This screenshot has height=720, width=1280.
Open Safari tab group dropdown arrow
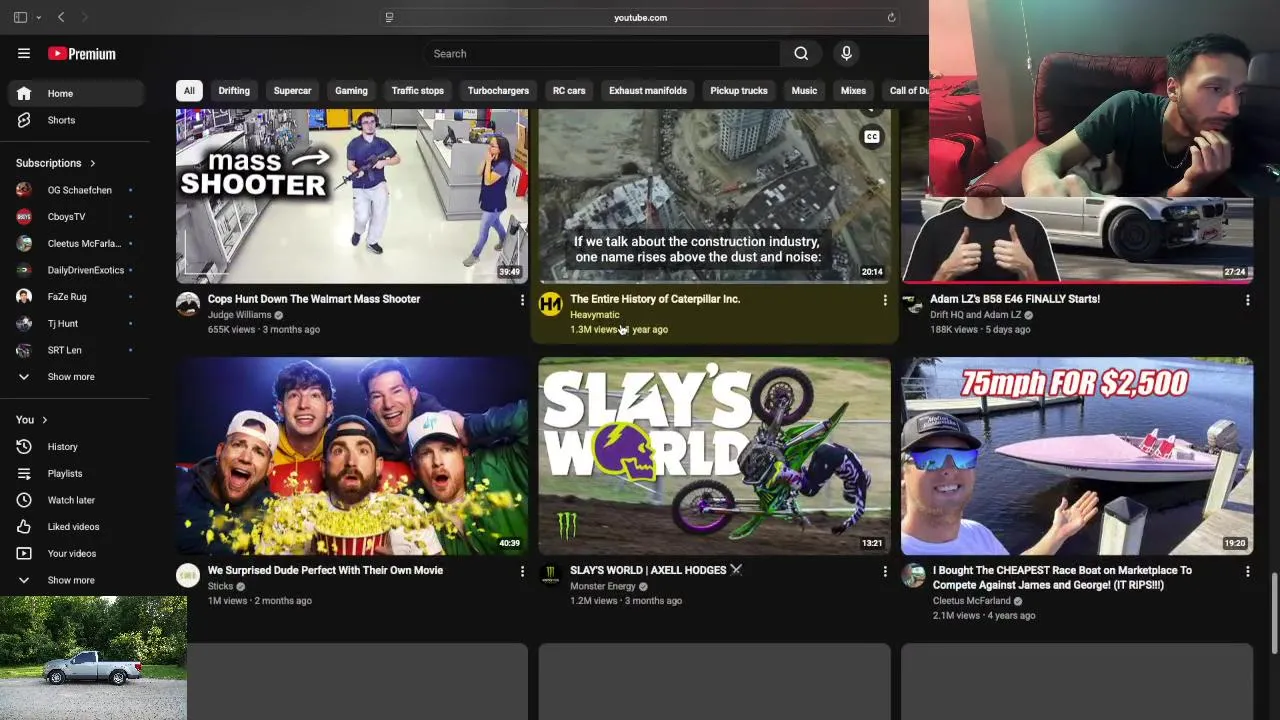pyautogui.click(x=38, y=17)
